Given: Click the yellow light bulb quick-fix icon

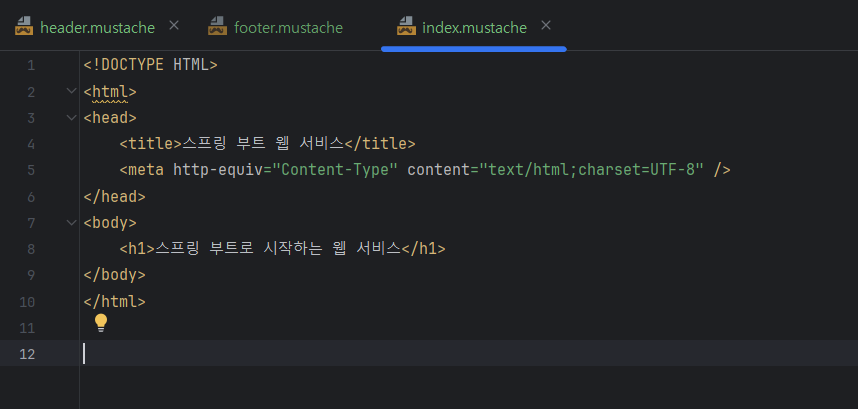Looking at the screenshot, I should coord(101,324).
